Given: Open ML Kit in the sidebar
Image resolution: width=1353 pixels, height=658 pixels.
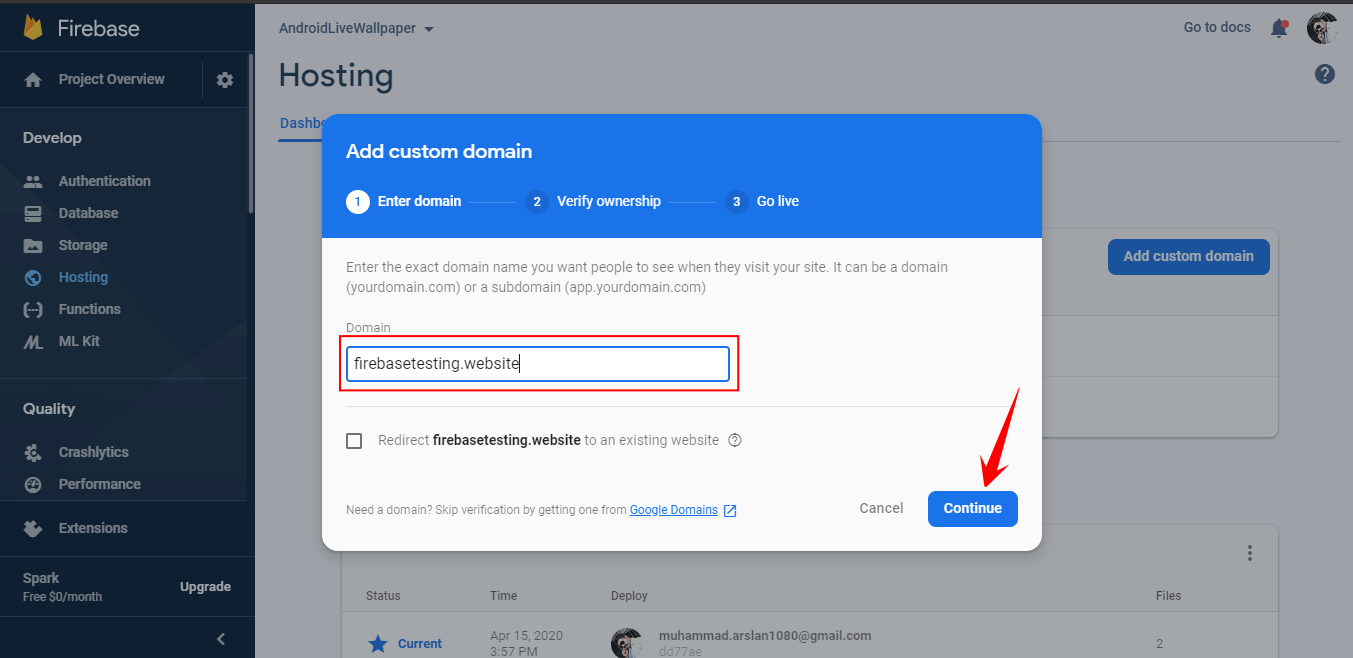Looking at the screenshot, I should 79,342.
